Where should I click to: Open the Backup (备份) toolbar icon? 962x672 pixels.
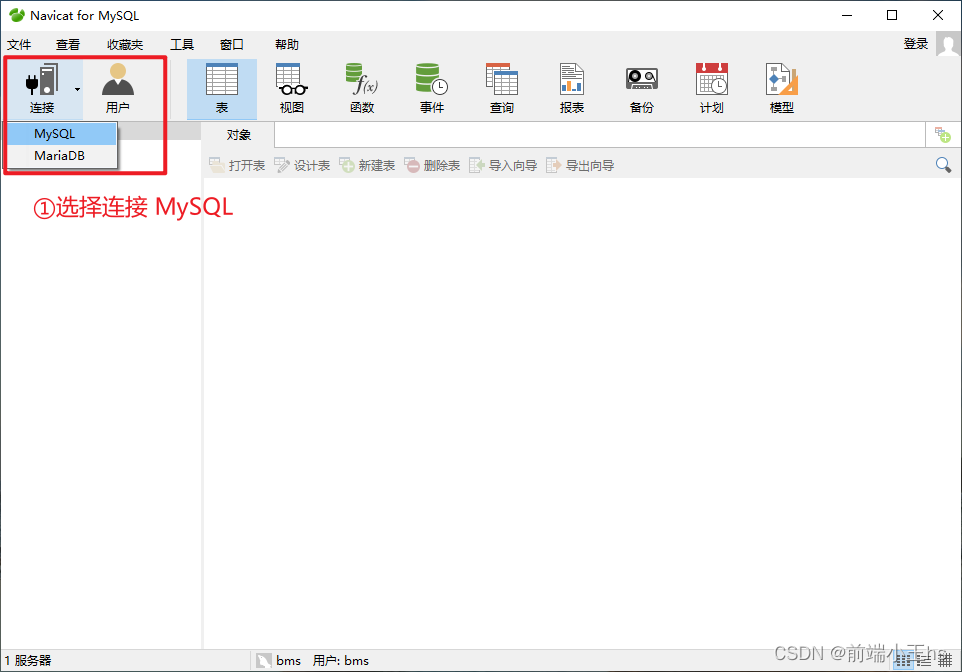[x=642, y=89]
